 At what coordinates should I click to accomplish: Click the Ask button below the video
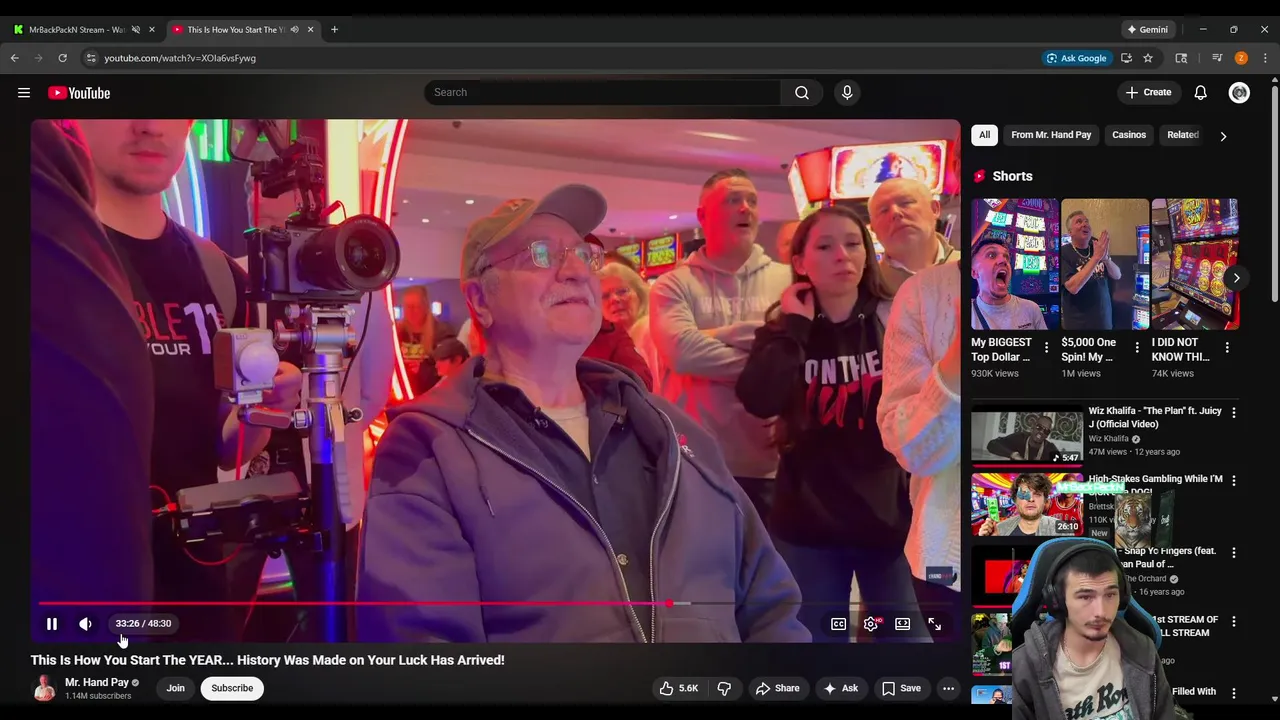point(840,688)
